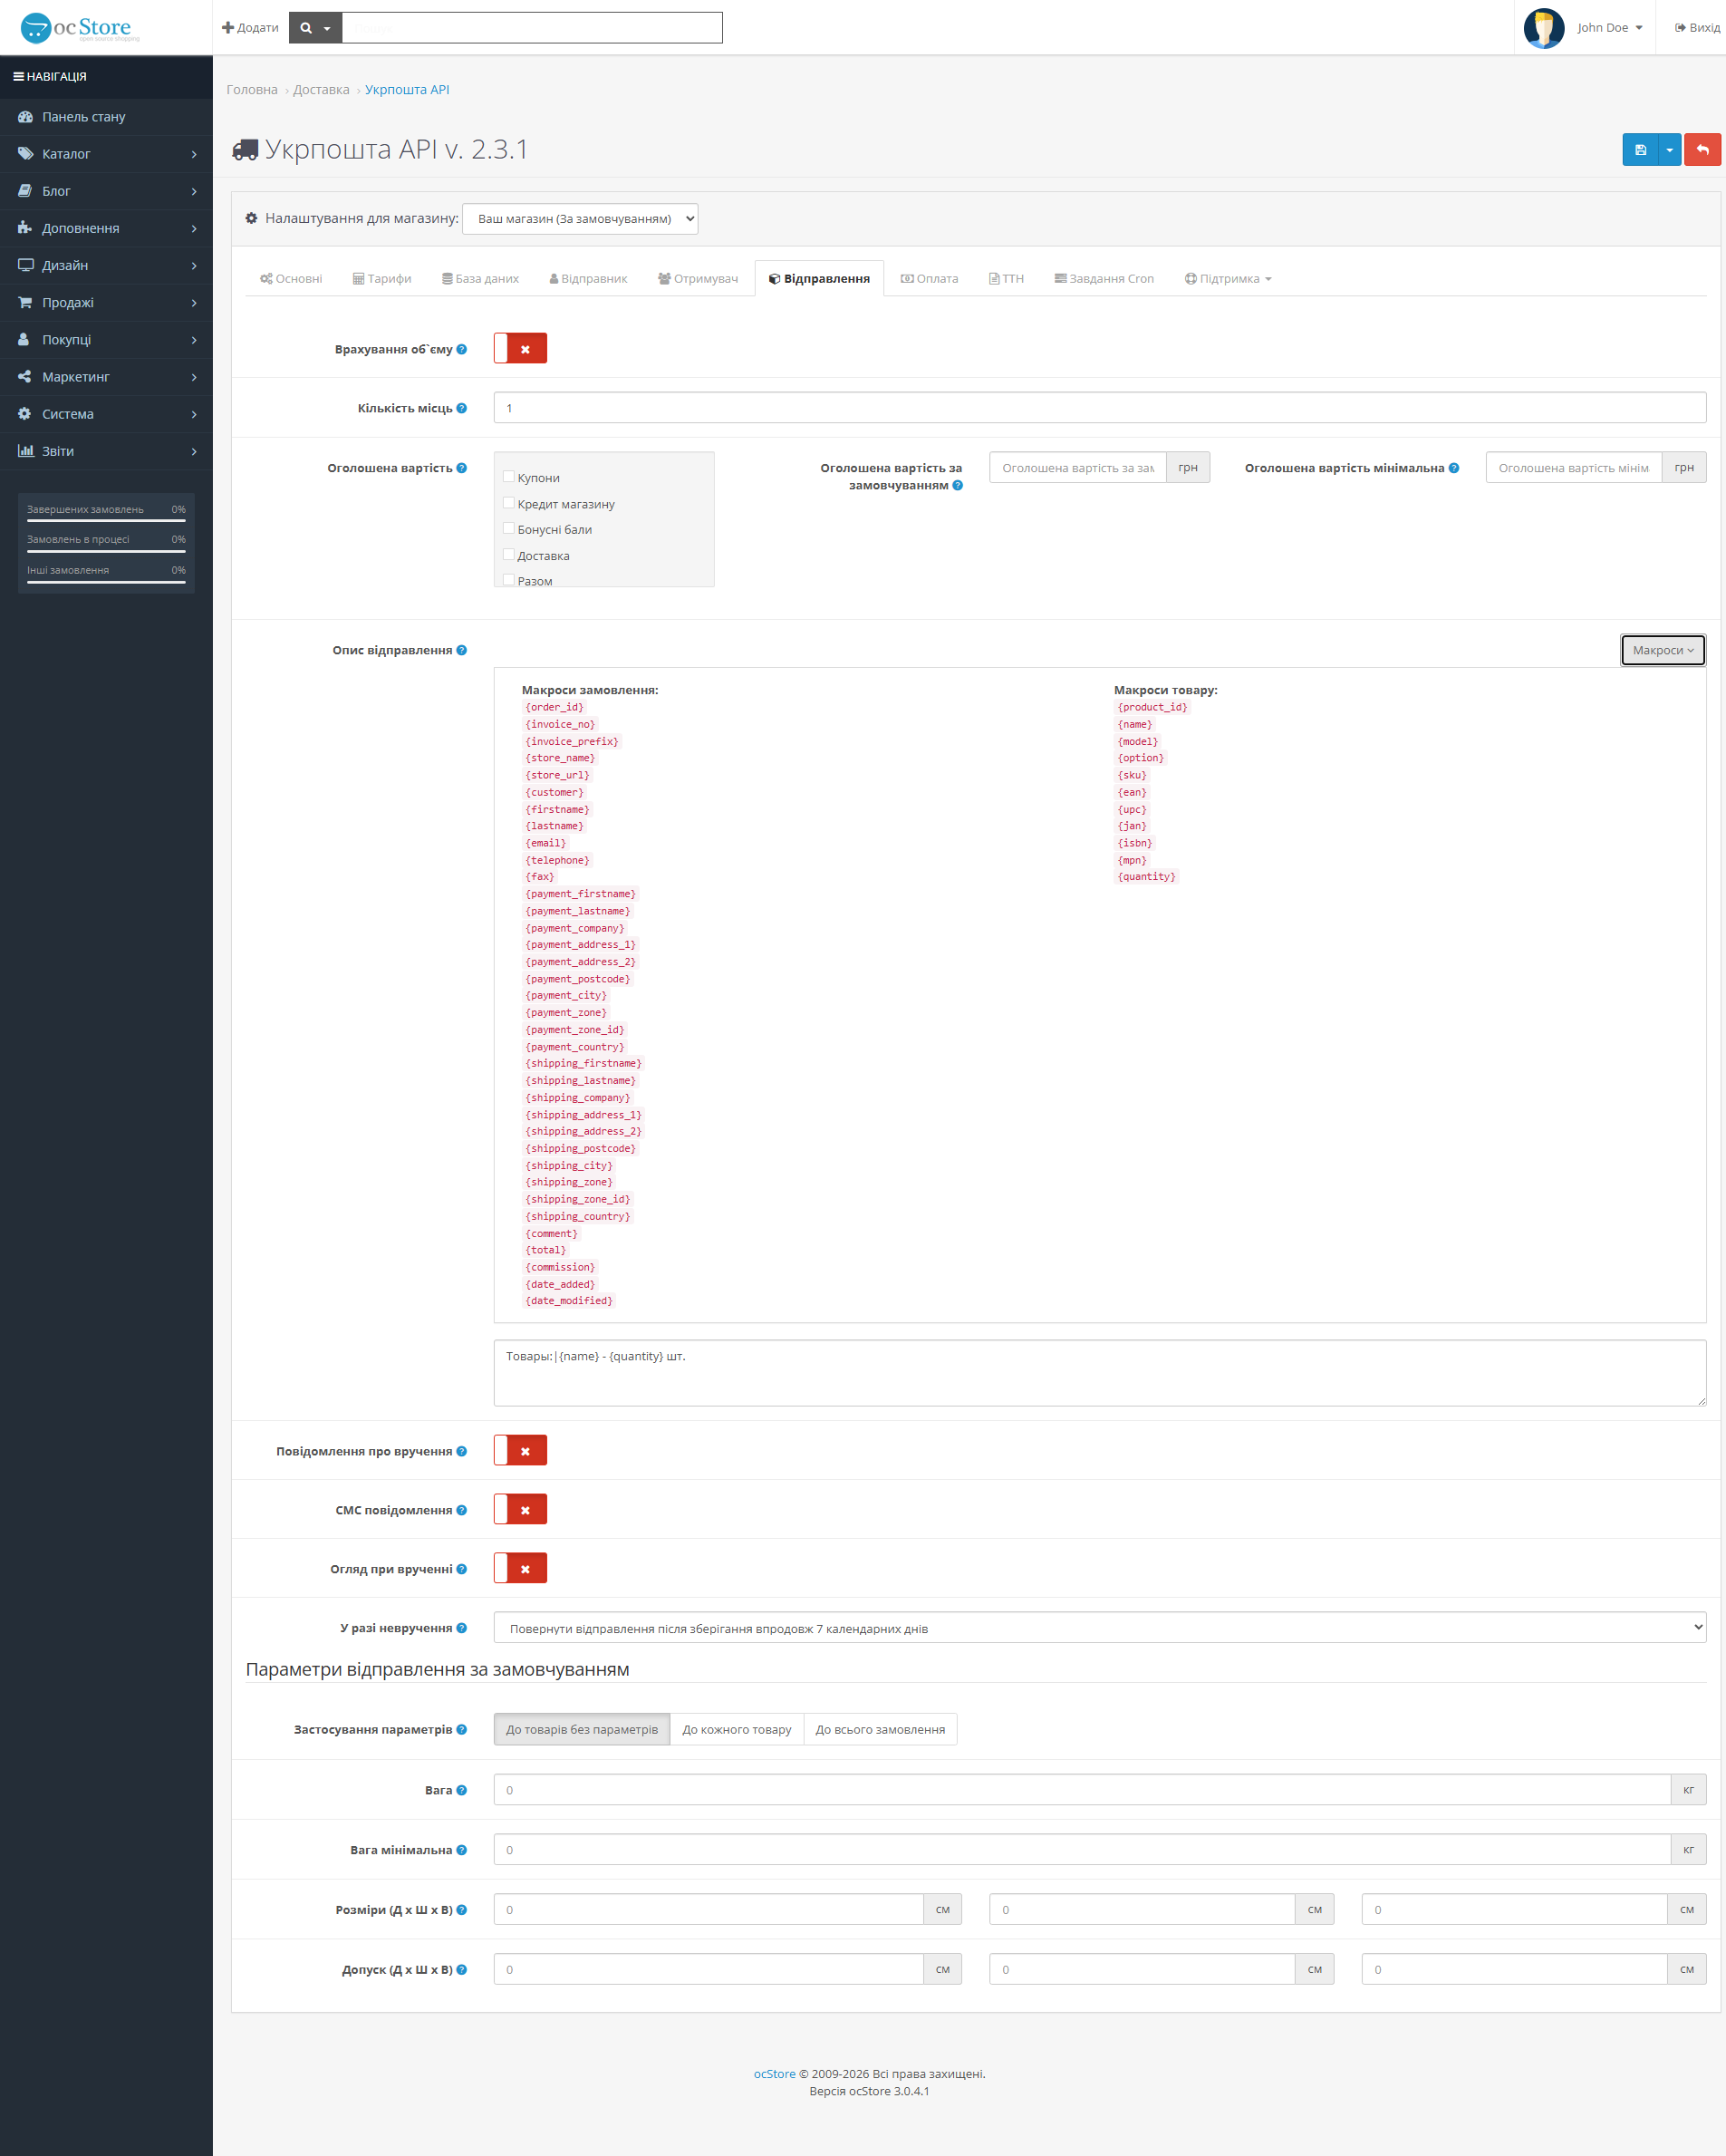
Task: Focus the top search input field
Action: pos(532,28)
